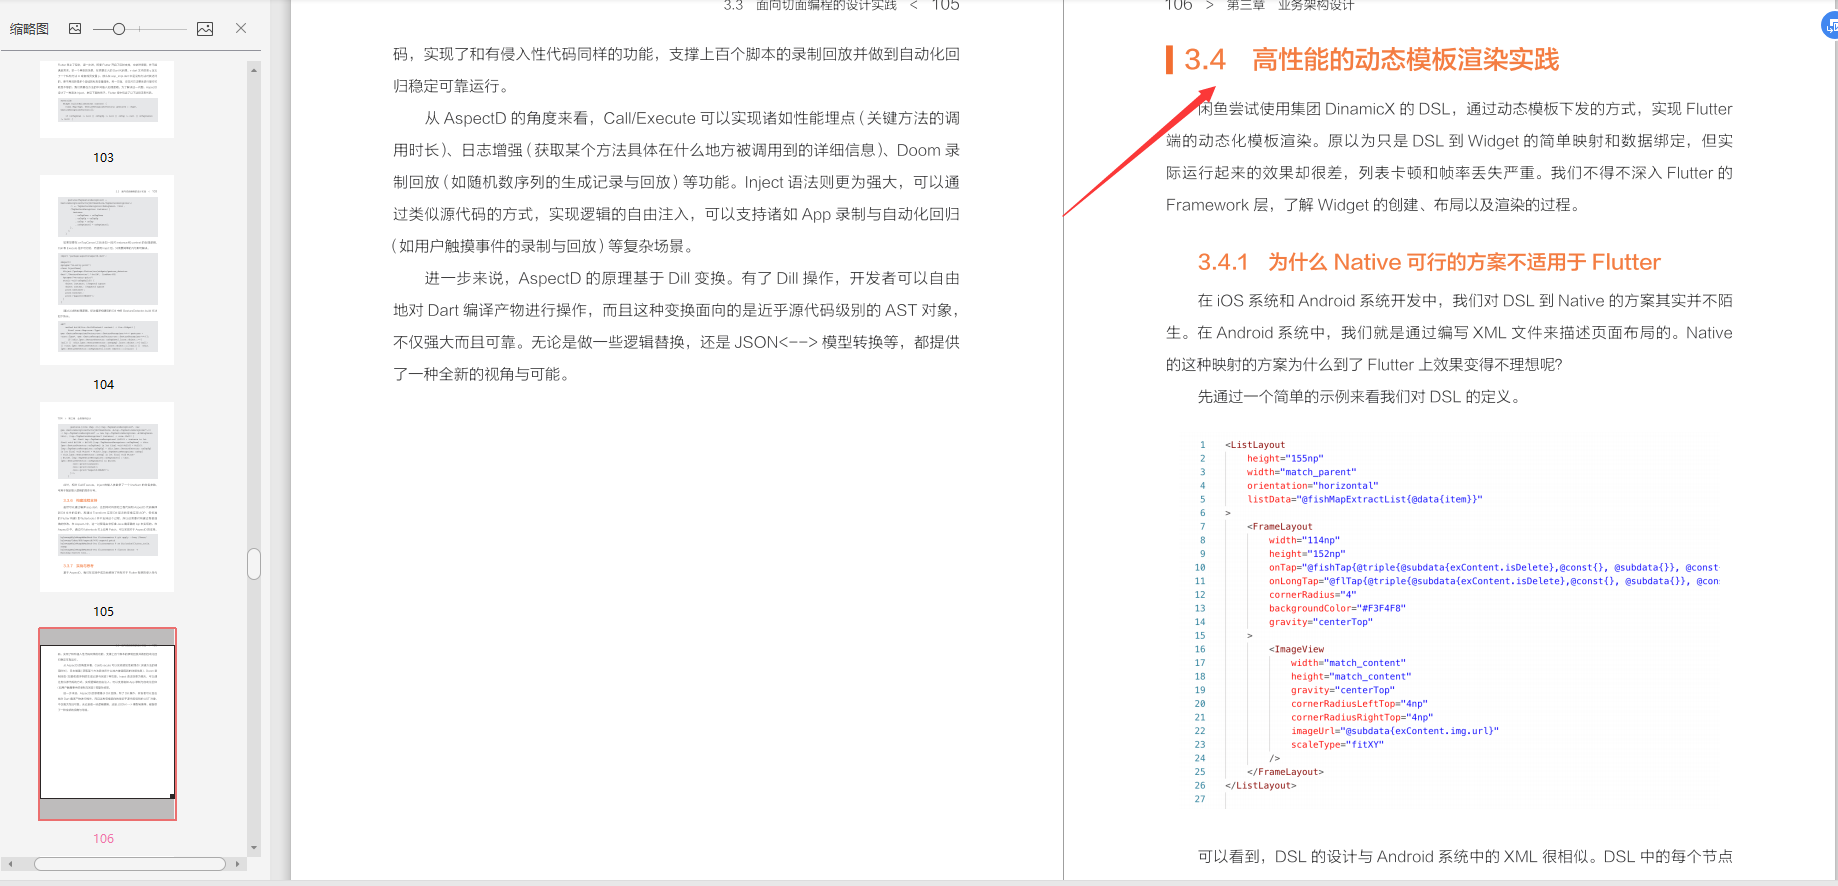The image size is (1838, 886).
Task: Click the code line "<ImageView"
Action: 1296,649
